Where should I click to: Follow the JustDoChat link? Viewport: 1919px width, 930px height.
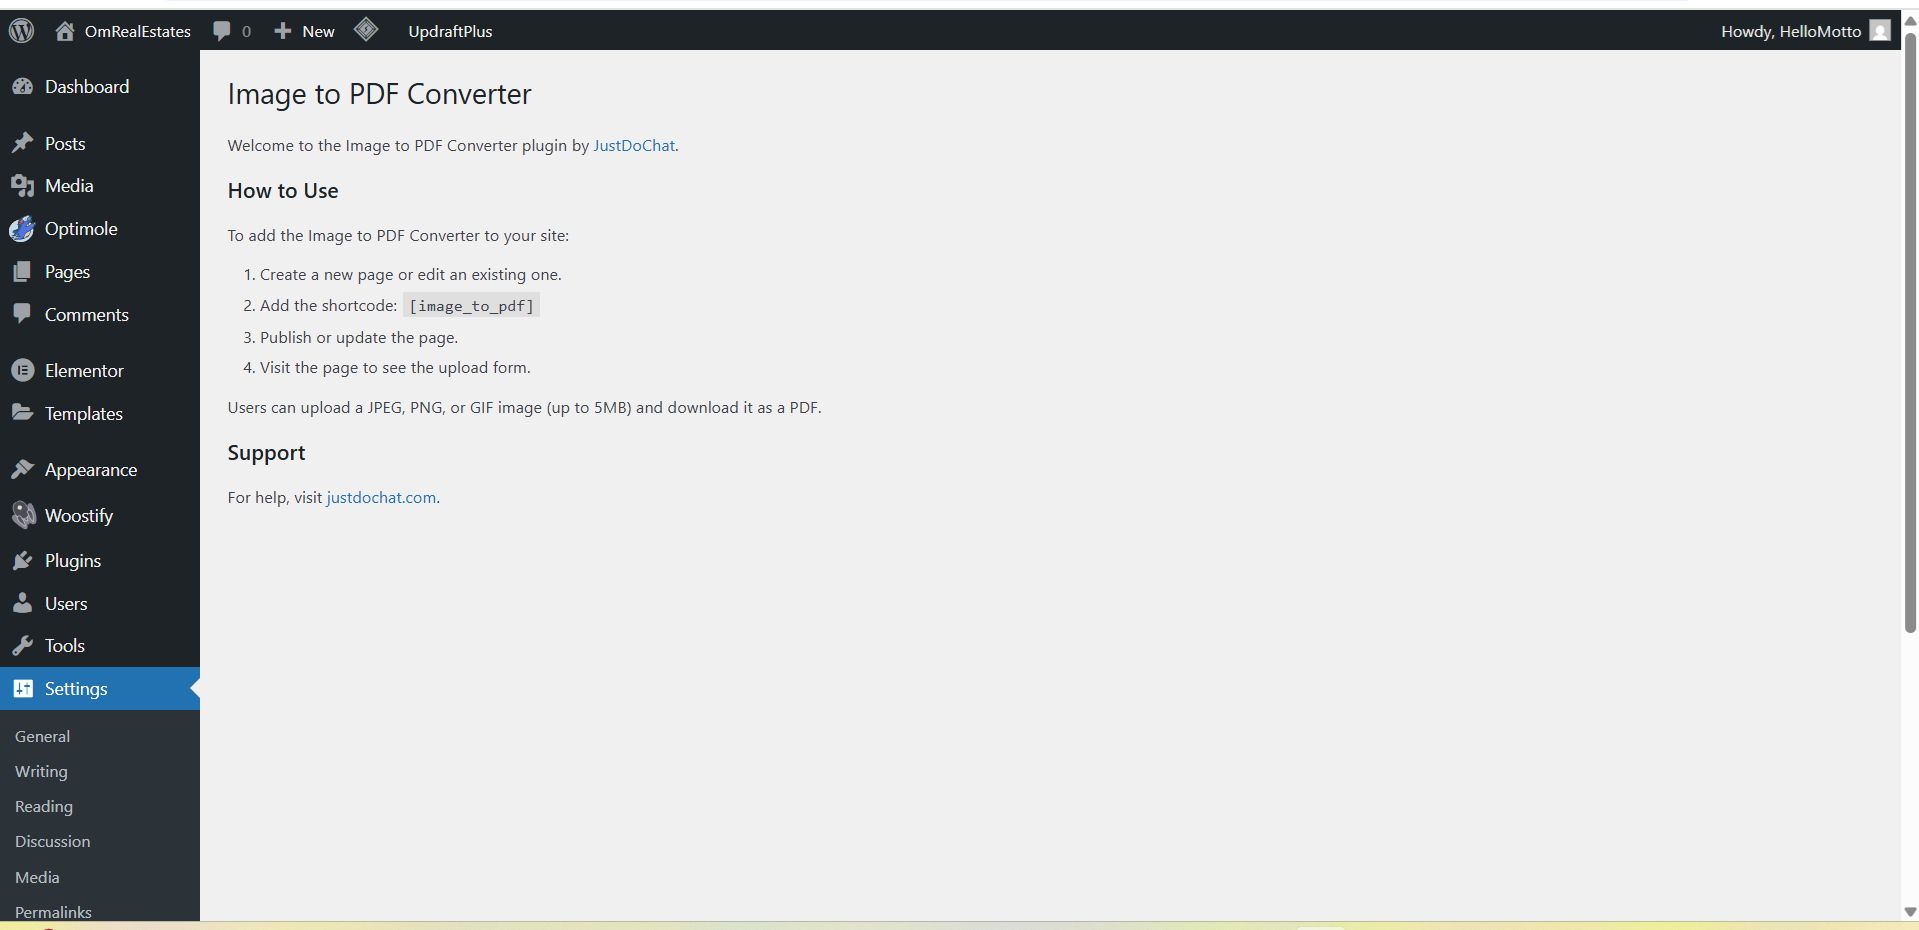point(634,145)
